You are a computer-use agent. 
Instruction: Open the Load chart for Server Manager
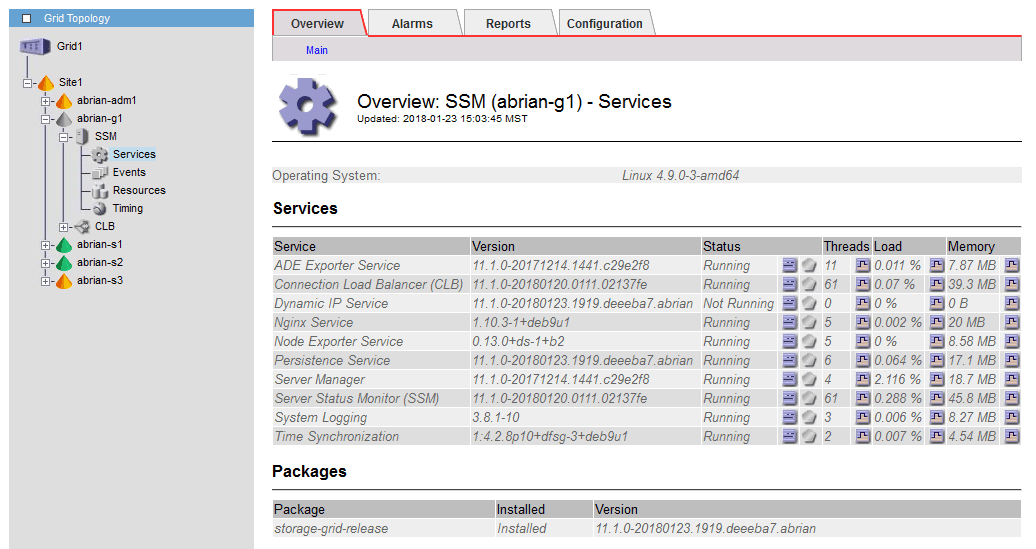(x=937, y=380)
